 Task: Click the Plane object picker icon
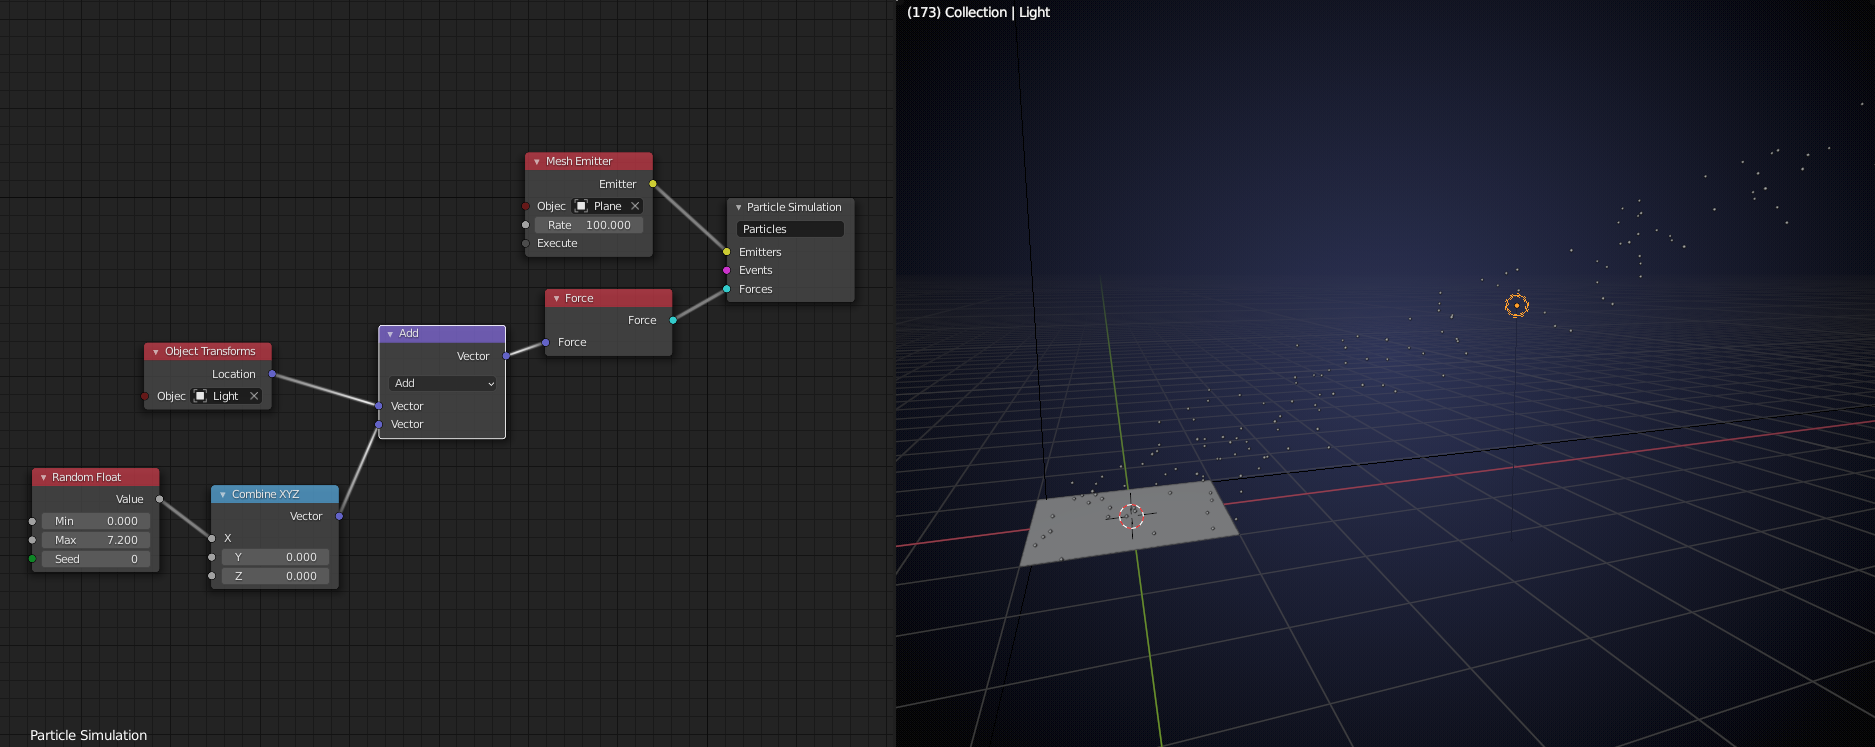tap(581, 206)
